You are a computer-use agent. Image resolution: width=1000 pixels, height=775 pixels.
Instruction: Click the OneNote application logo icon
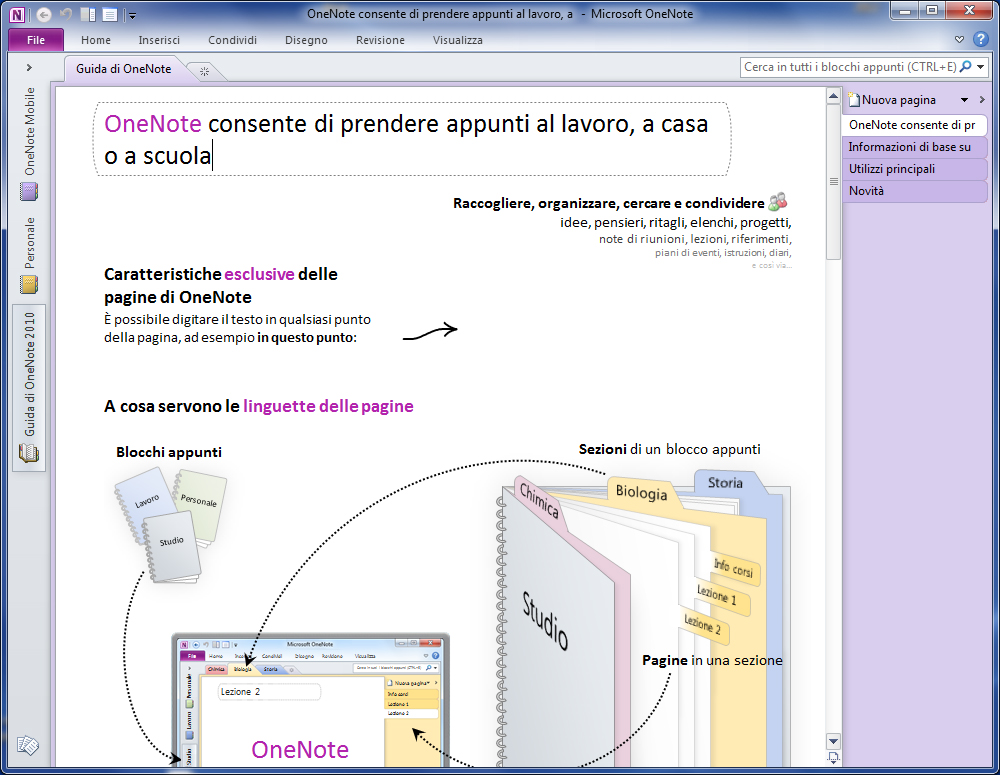(18, 14)
